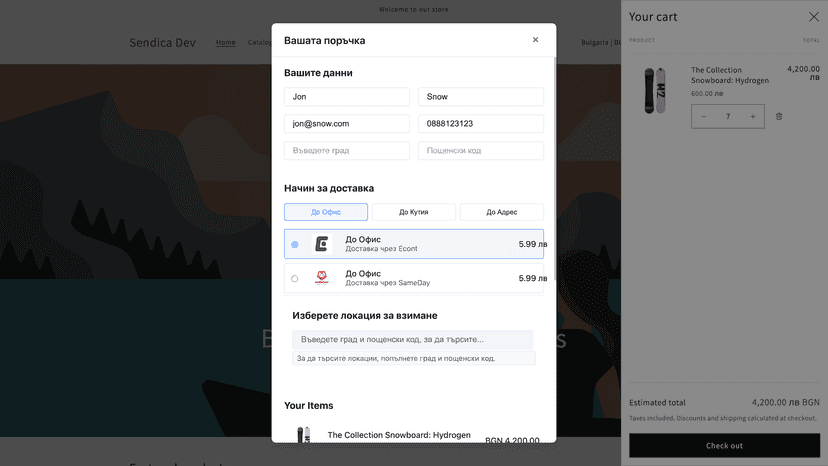Click the snowboard thumbnail in the cart
Image resolution: width=828 pixels, height=466 pixels.
coord(654,90)
